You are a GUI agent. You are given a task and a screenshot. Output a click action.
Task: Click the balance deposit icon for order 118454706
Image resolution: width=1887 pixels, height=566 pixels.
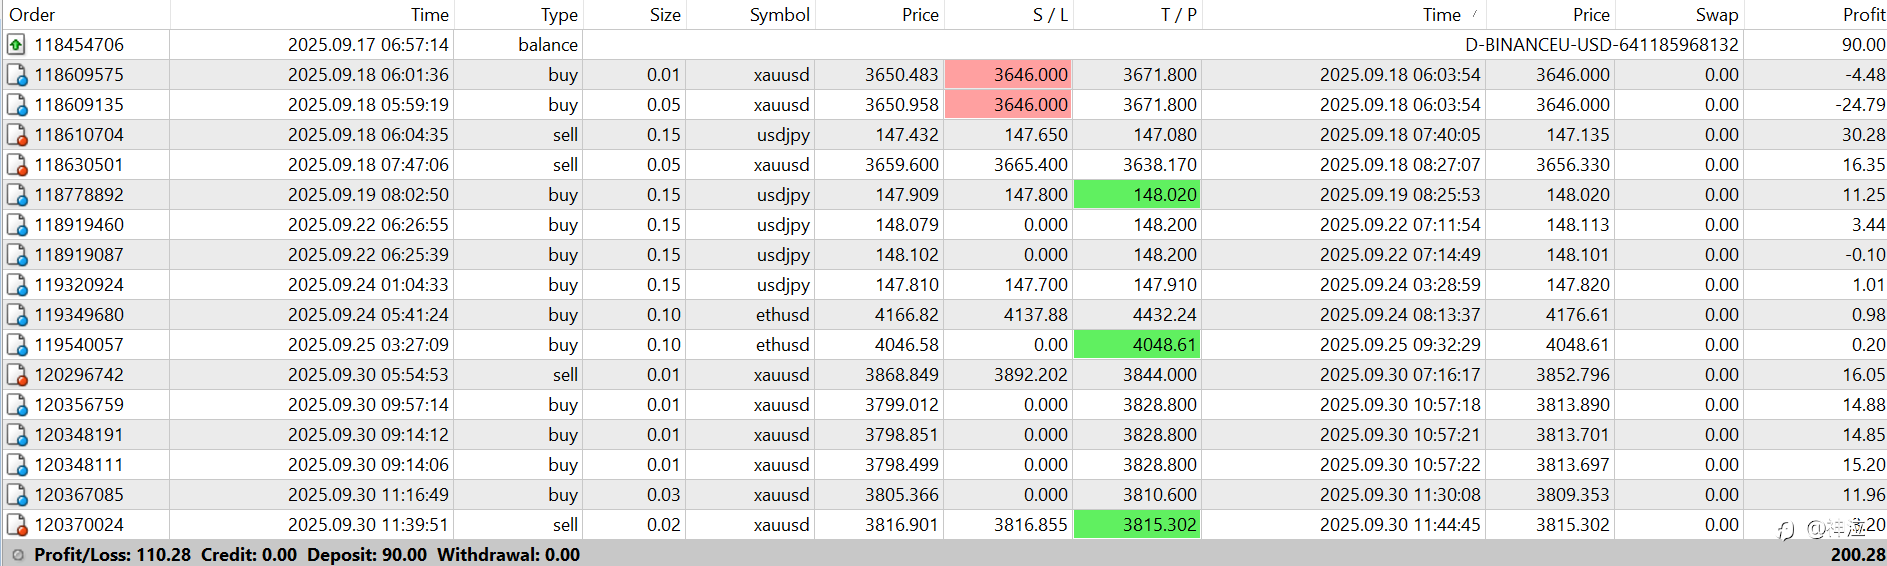16,45
